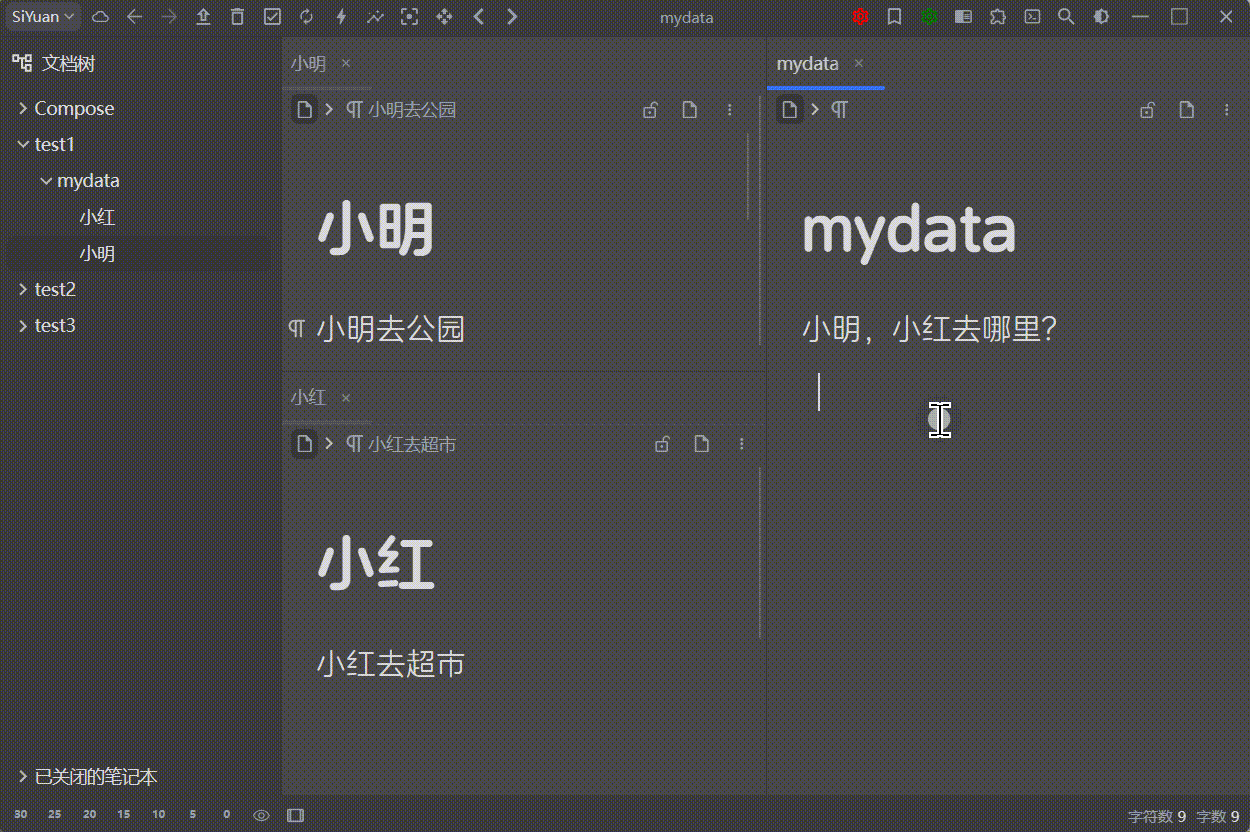Image resolution: width=1250 pixels, height=832 pixels.
Task: Click the red gear icon
Action: tap(860, 17)
